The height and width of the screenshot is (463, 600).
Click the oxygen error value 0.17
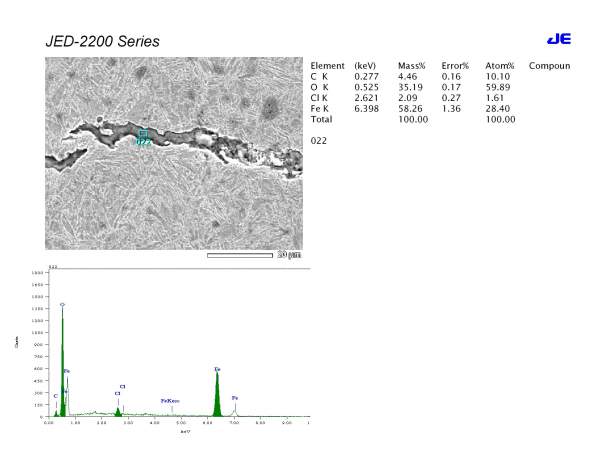(x=451, y=87)
